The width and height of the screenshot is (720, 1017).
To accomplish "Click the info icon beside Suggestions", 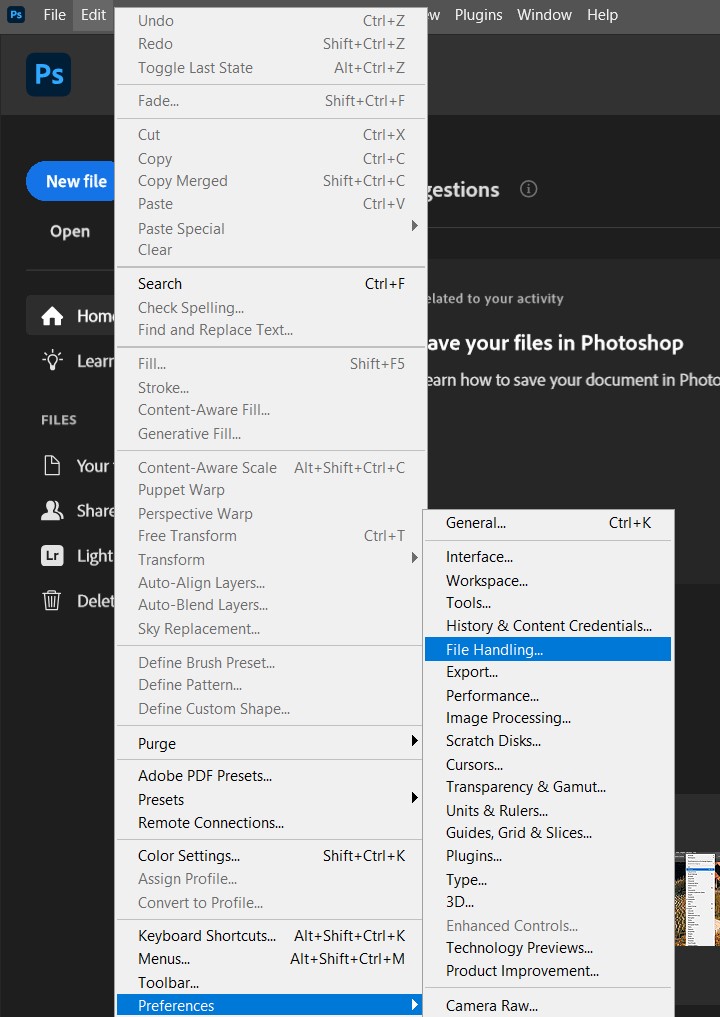I will click(529, 189).
